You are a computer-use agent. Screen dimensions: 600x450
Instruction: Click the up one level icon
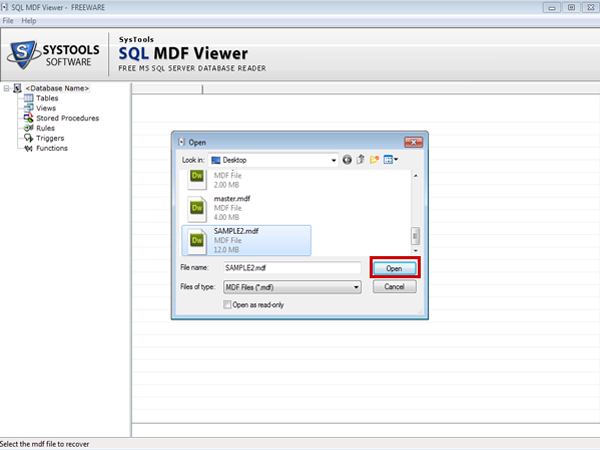(360, 160)
